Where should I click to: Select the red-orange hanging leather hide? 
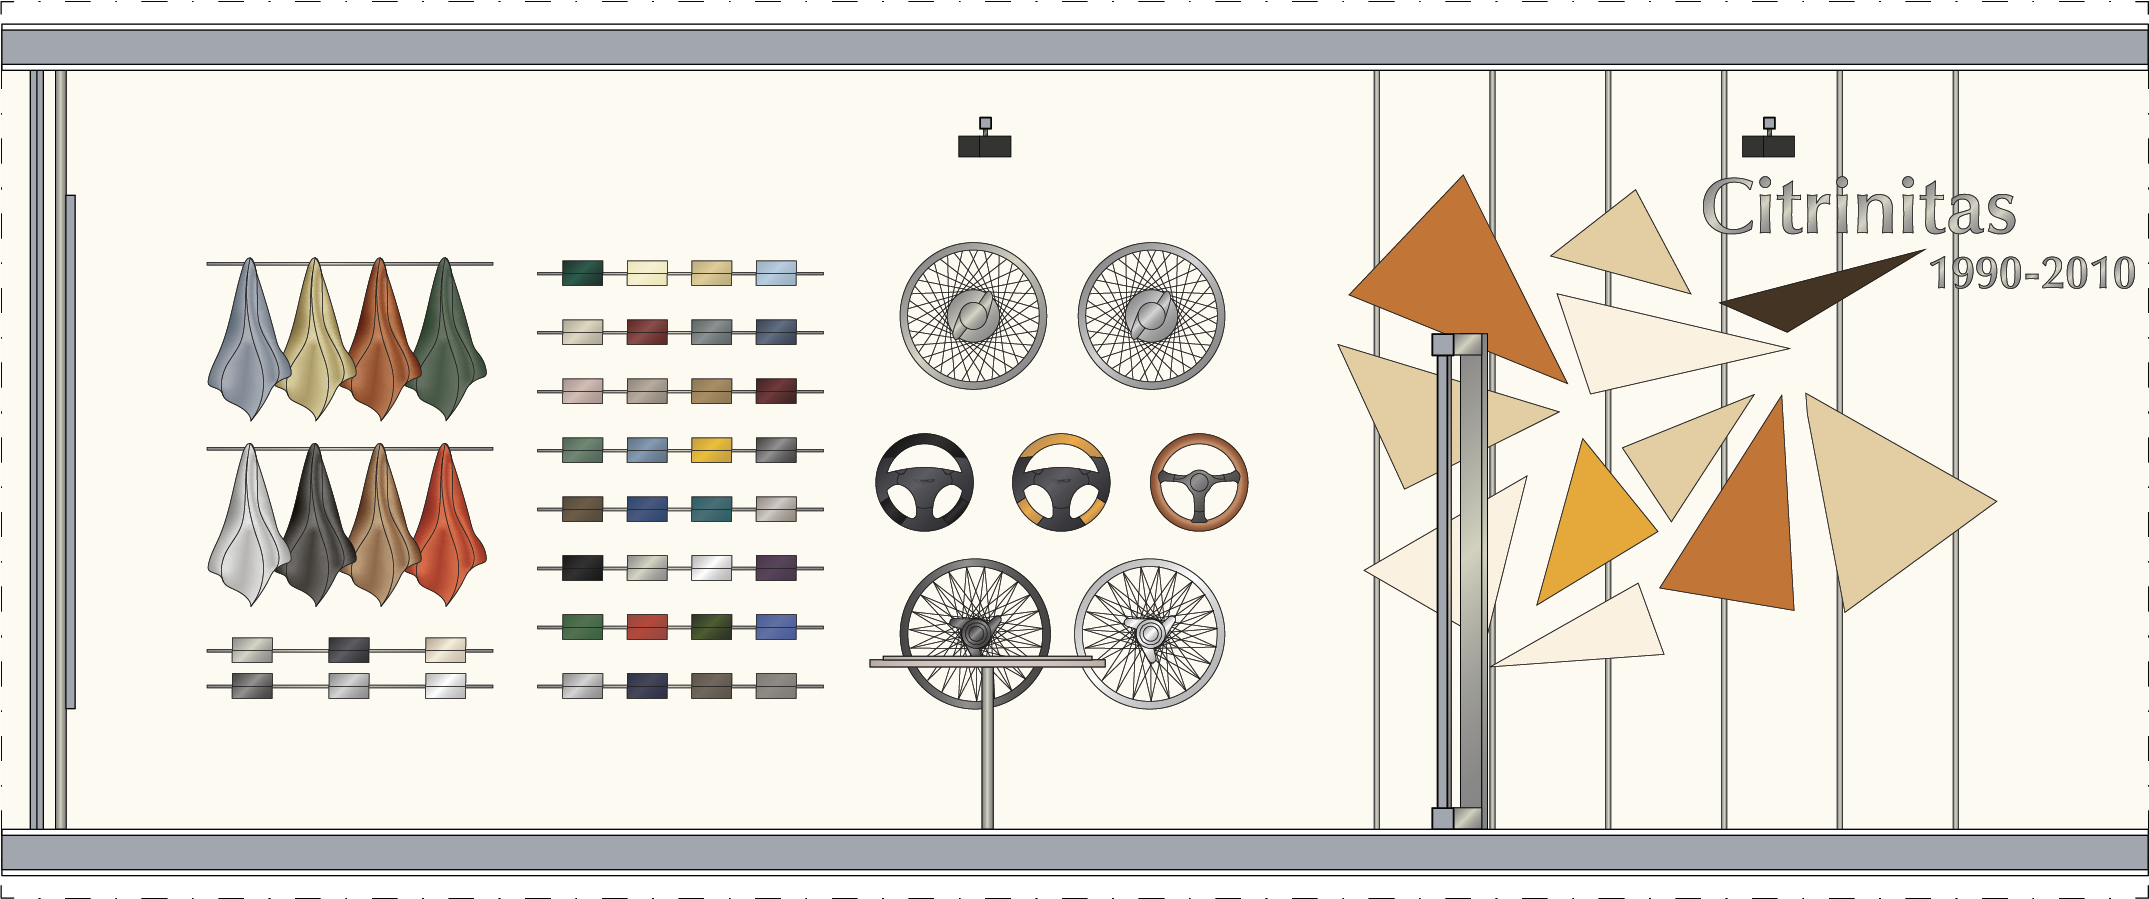pos(448,525)
